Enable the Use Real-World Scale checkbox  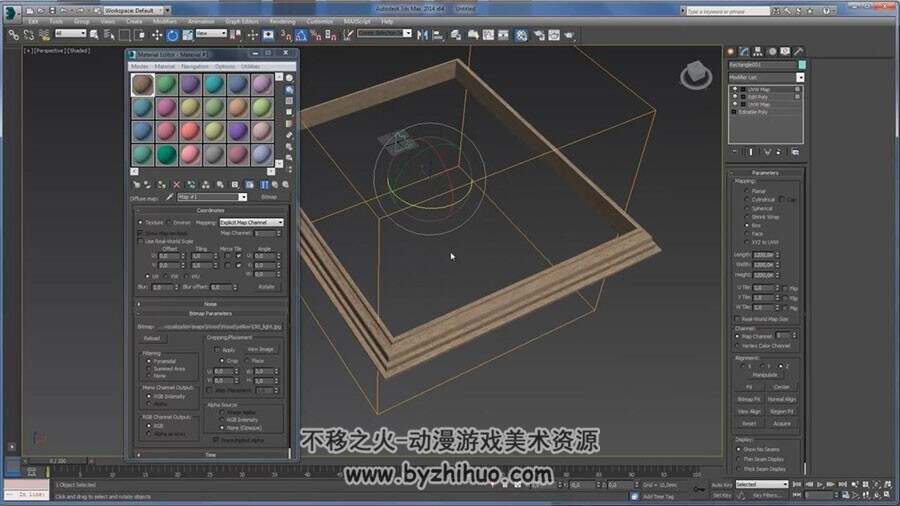pyautogui.click(x=141, y=242)
